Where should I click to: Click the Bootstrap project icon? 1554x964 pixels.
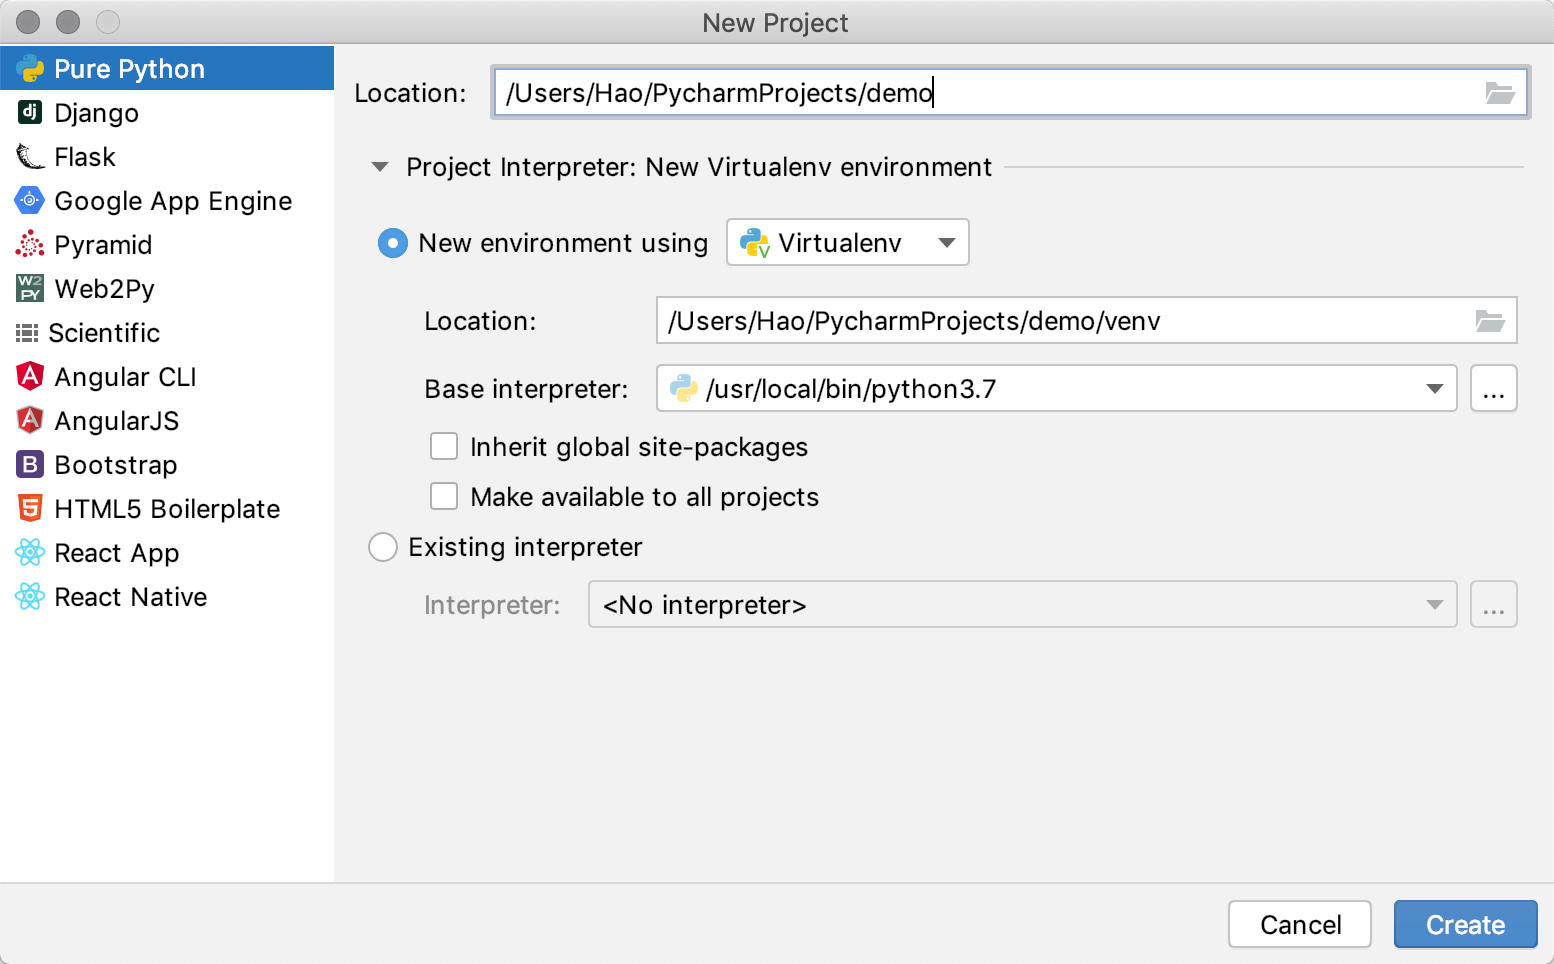click(30, 464)
